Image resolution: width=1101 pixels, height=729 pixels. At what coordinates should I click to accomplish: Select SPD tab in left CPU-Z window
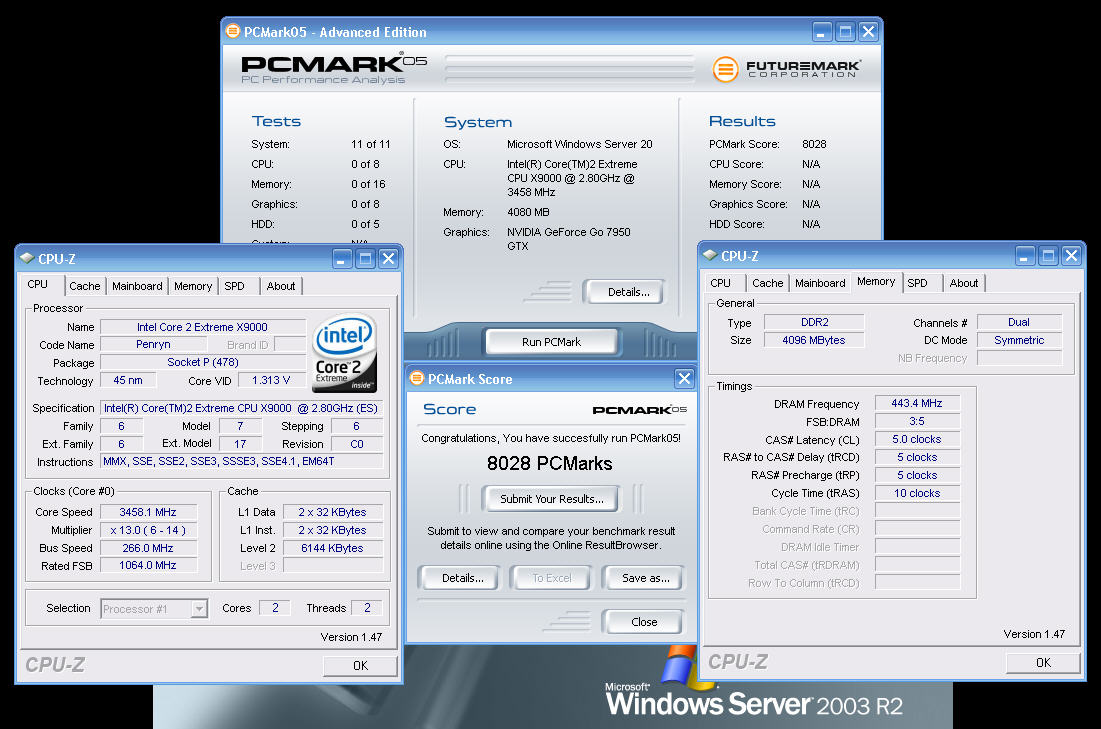[235, 286]
